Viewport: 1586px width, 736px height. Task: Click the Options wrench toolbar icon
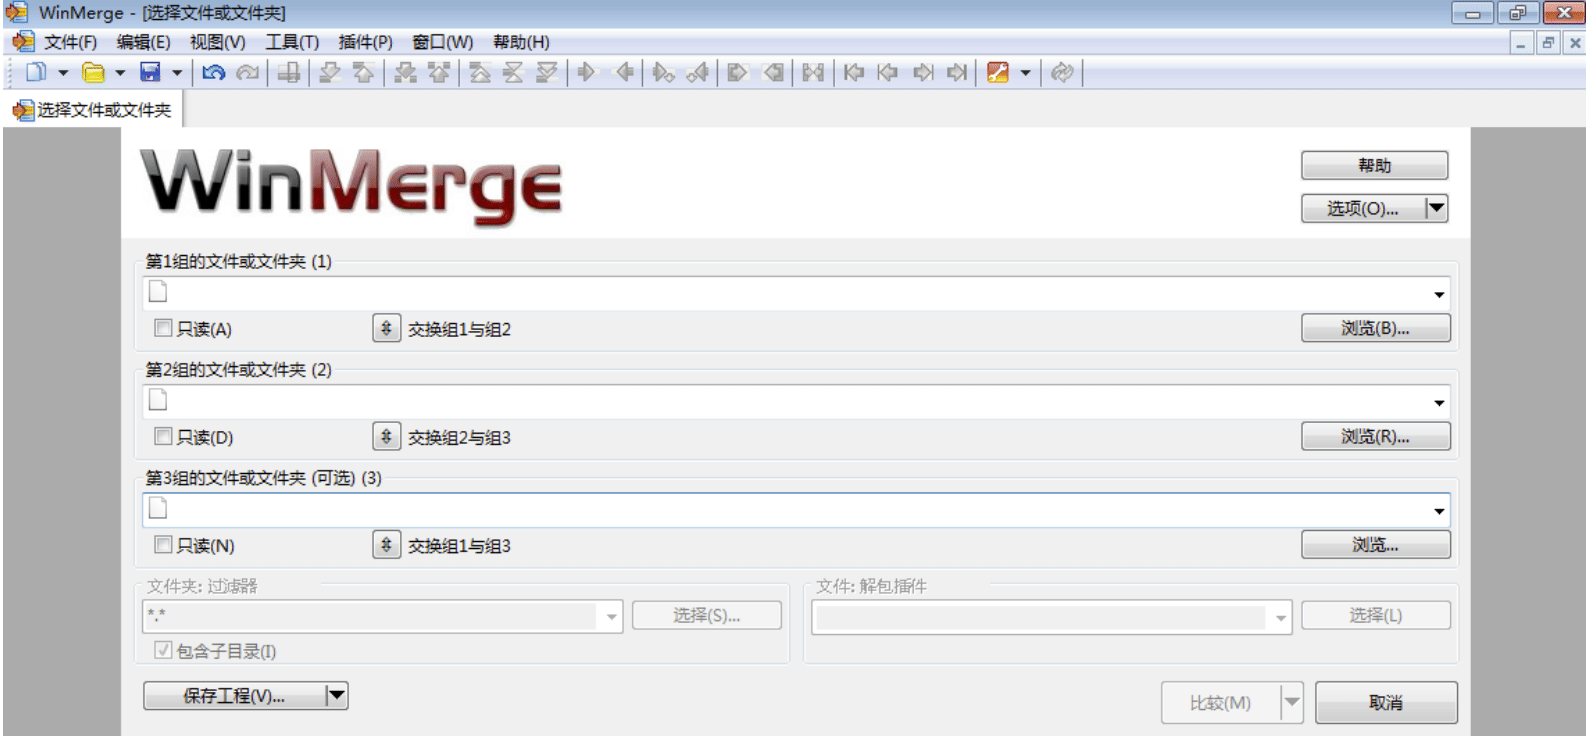(x=997, y=72)
